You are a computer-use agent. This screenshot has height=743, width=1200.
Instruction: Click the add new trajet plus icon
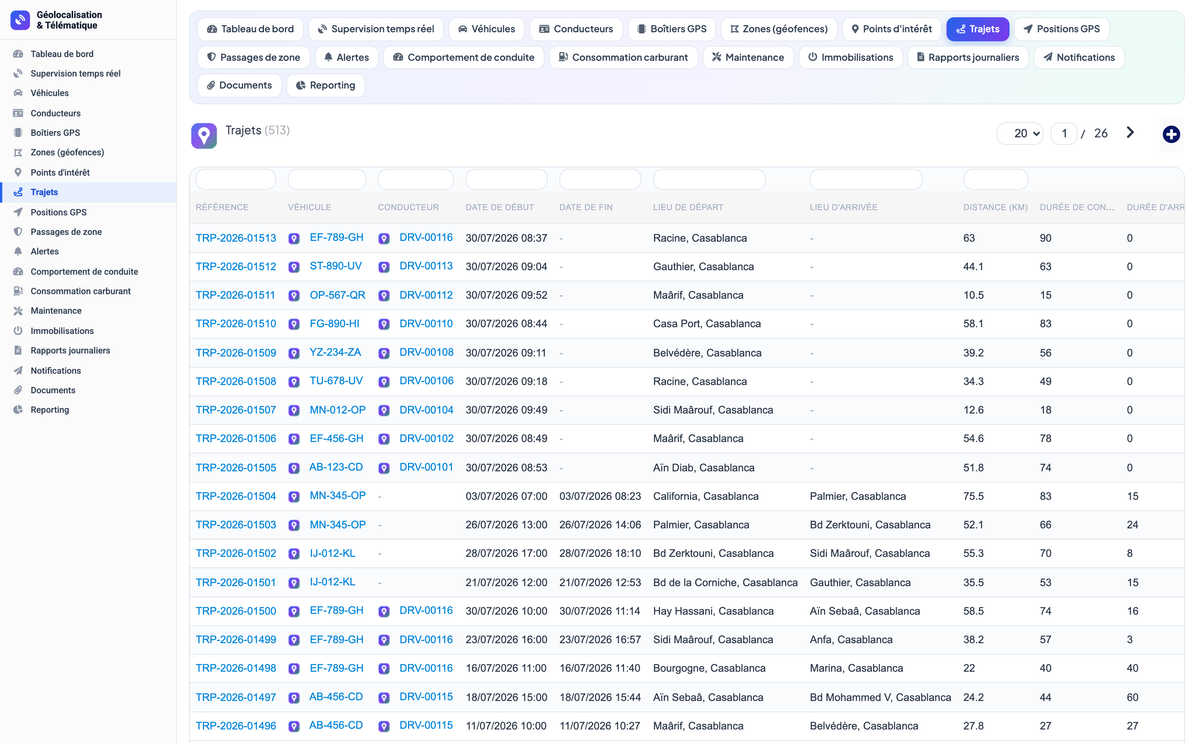click(x=1171, y=134)
